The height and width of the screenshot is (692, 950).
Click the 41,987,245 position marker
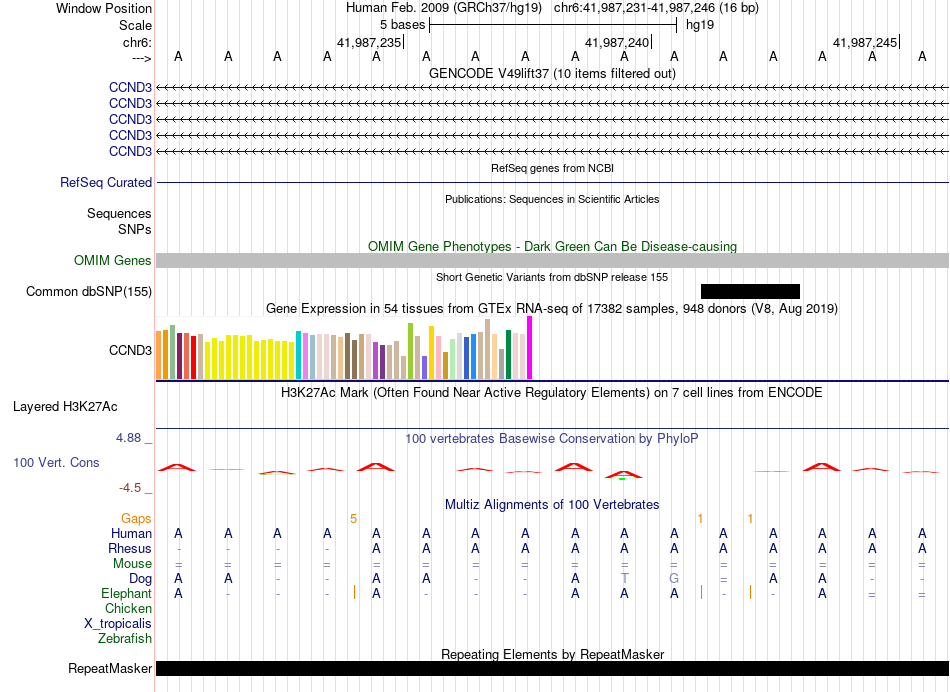click(x=866, y=42)
